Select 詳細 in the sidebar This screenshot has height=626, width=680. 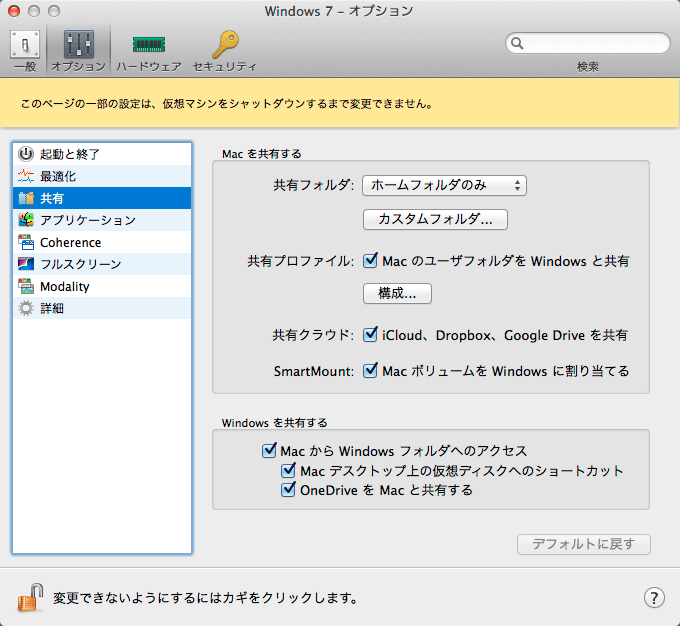pyautogui.click(x=102, y=308)
